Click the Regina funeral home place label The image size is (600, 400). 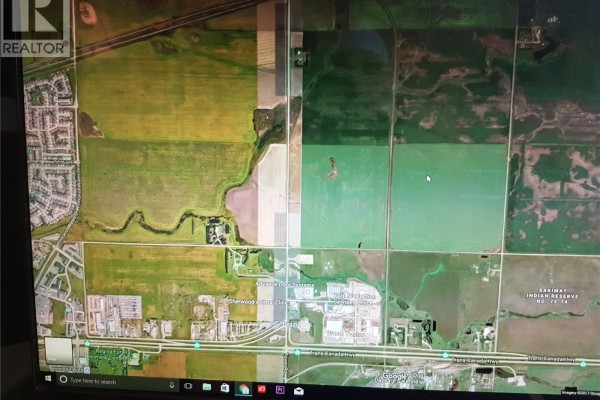tap(109, 353)
